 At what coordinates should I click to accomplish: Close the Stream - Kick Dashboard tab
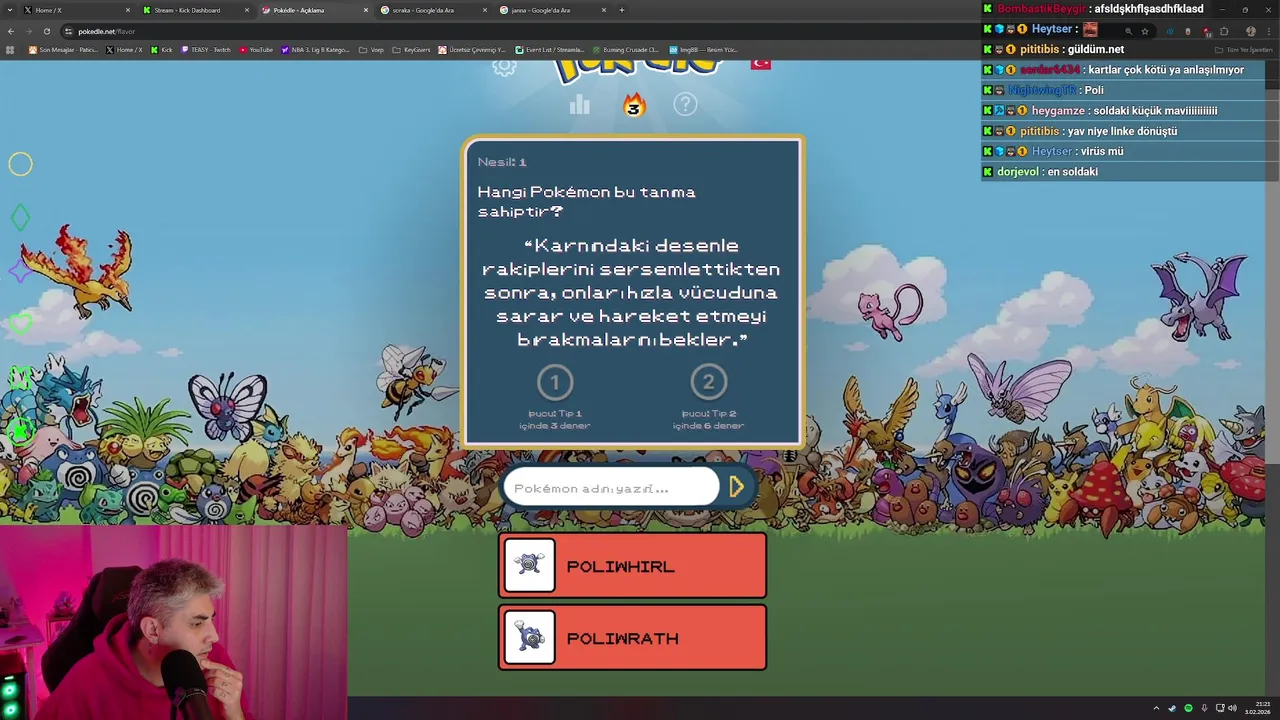coord(246,10)
